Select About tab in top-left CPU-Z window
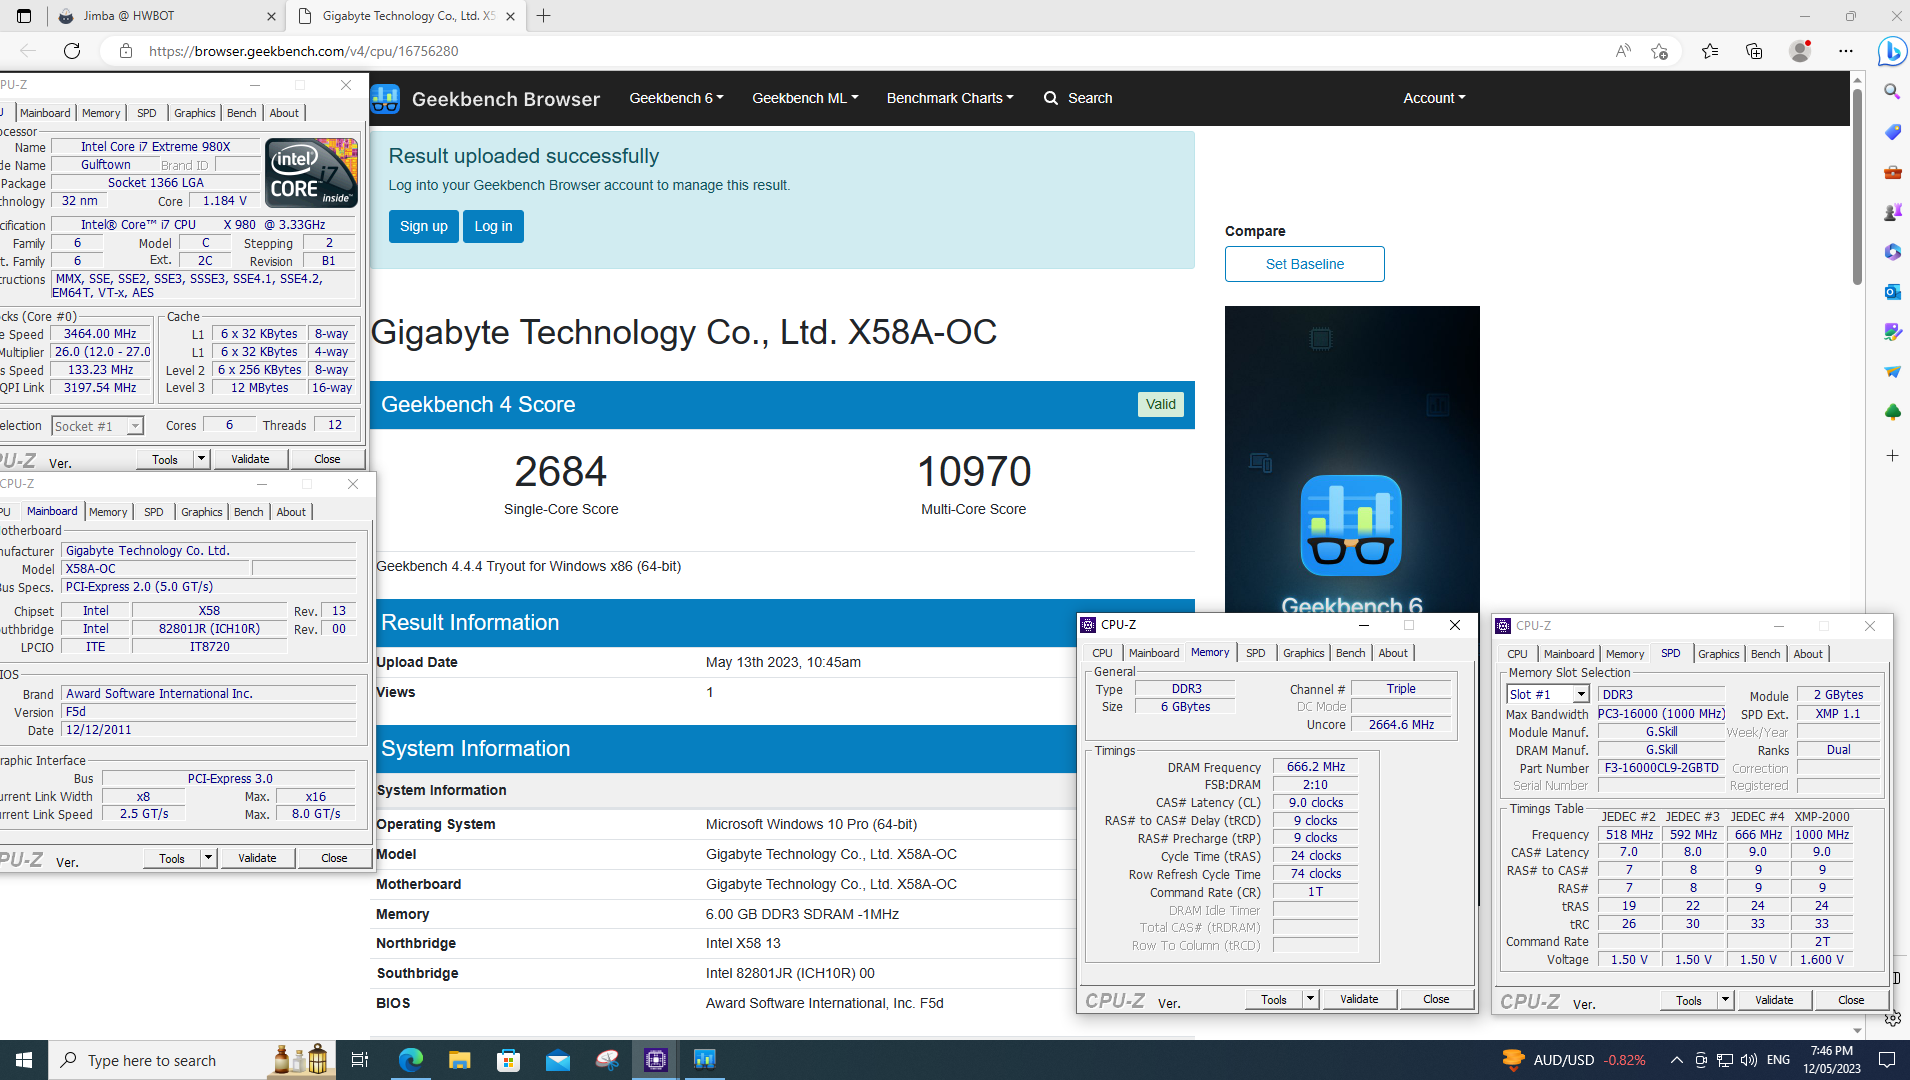This screenshot has width=1910, height=1080. [x=284, y=113]
